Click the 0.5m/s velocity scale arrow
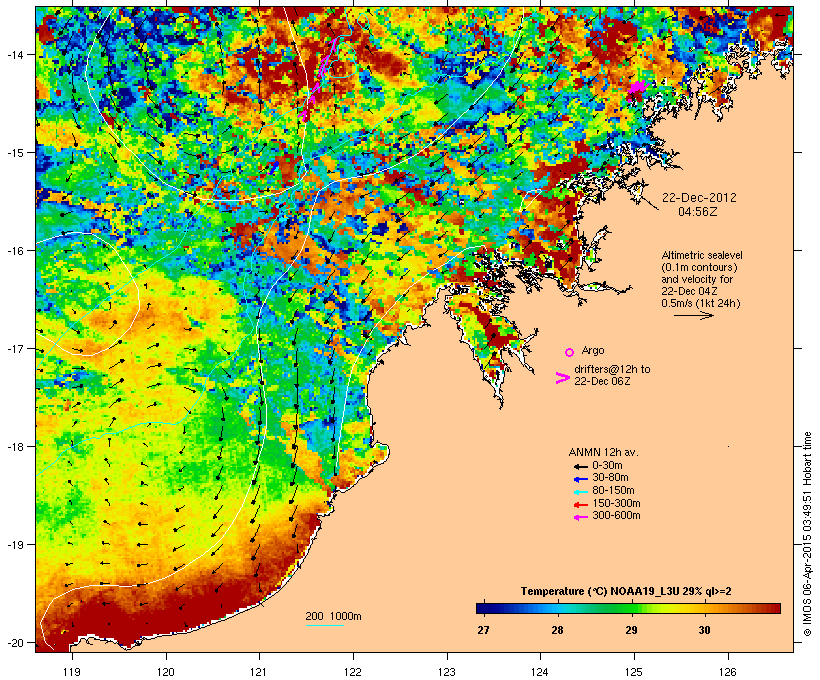Screen dimensions: 820x680 693,315
